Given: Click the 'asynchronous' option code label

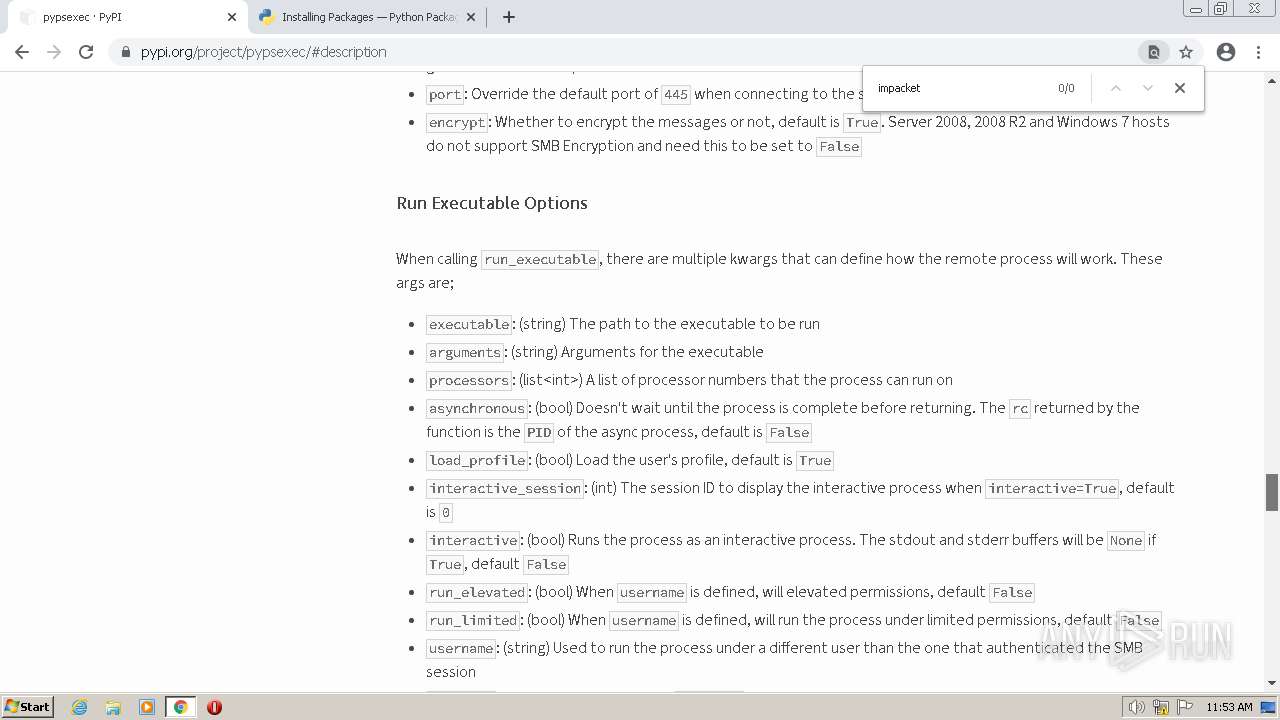Looking at the screenshot, I should point(477,408).
